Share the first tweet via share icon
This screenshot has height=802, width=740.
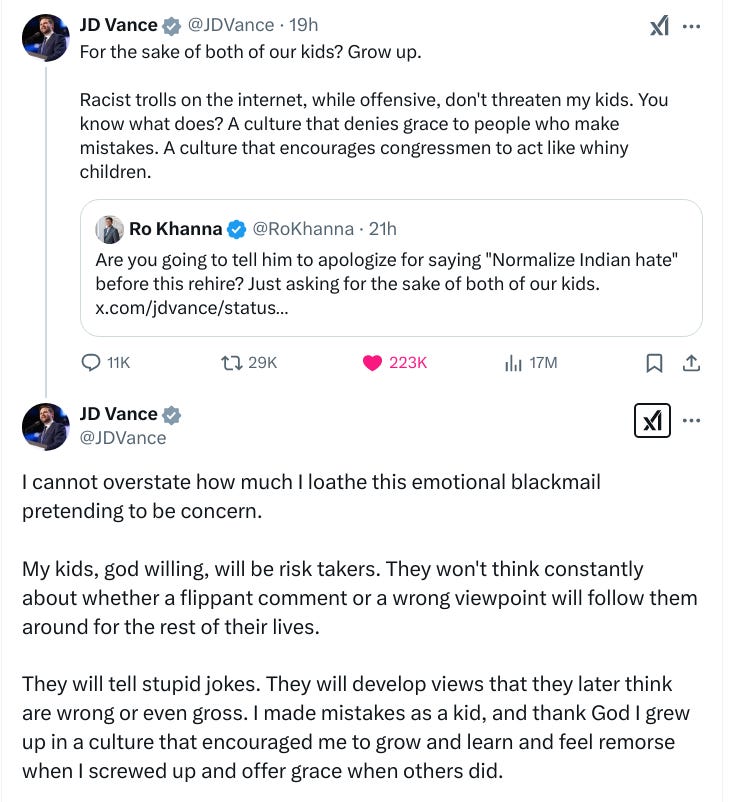click(690, 363)
